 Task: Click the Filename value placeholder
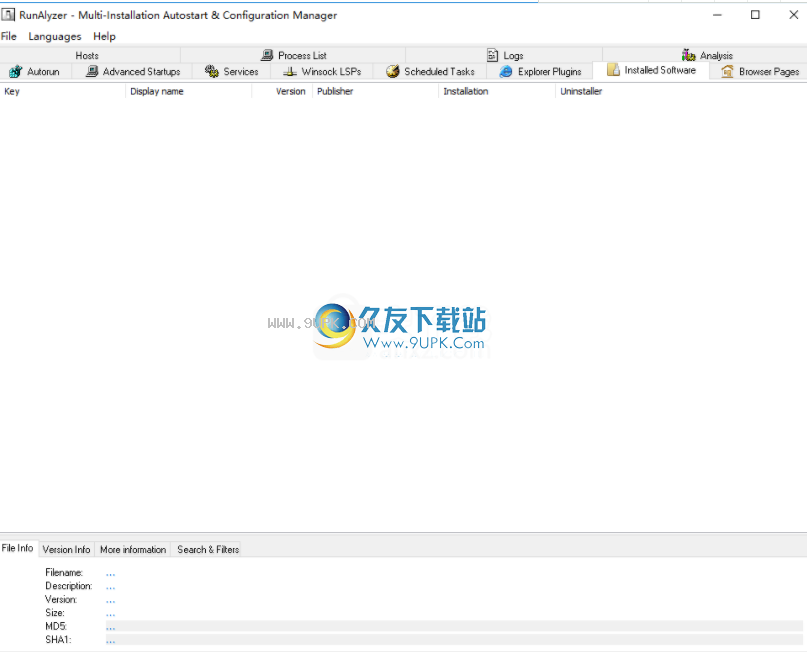click(x=111, y=573)
